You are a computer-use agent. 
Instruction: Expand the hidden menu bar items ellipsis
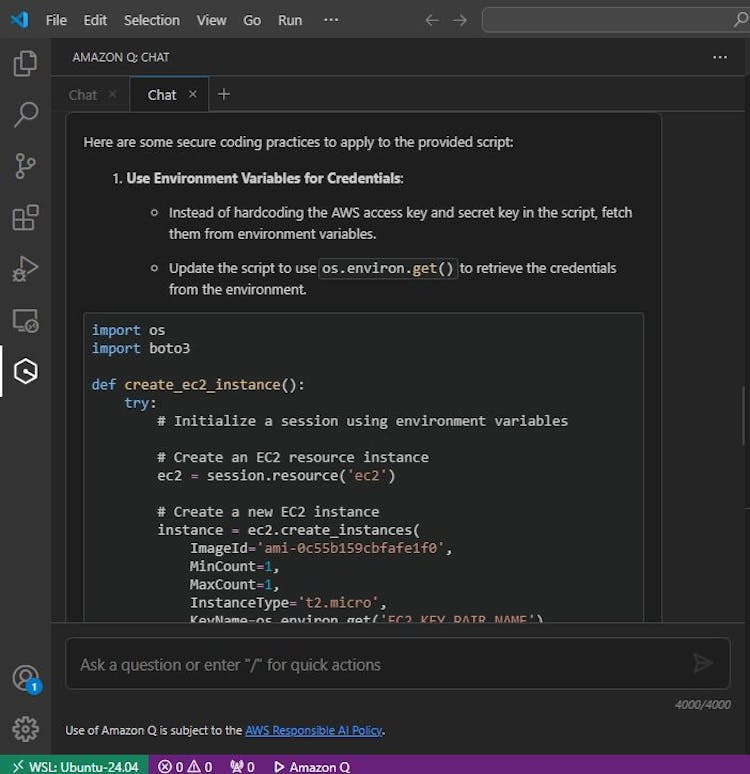click(331, 20)
